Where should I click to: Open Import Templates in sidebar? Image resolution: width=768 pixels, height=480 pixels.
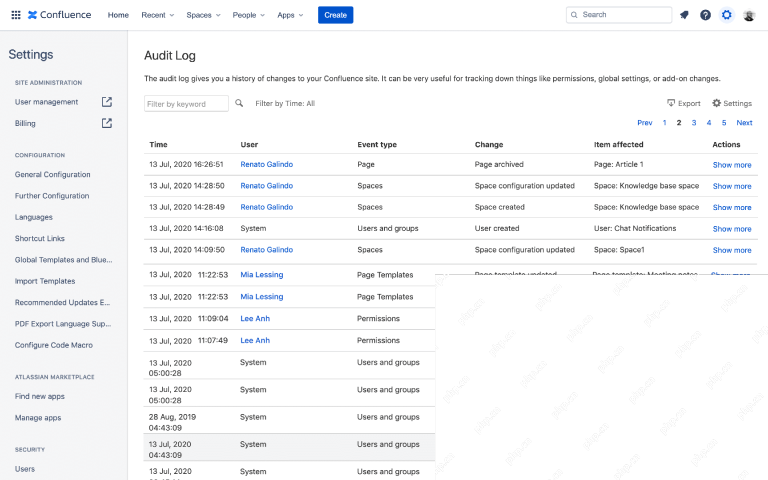(45, 281)
